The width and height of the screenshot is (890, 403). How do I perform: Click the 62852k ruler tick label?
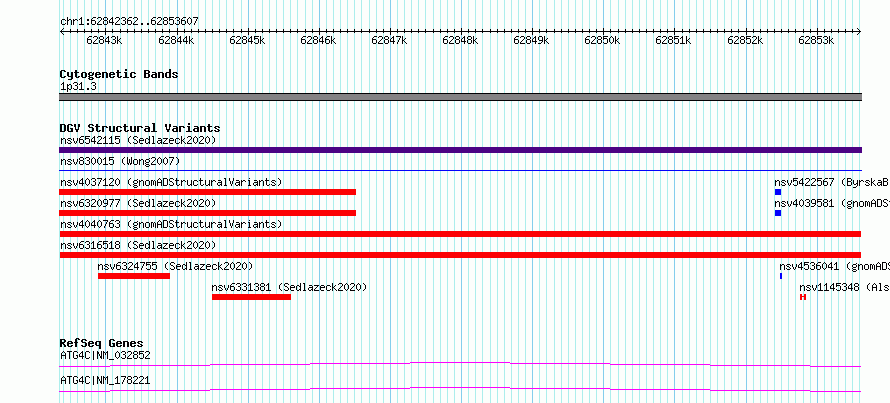point(745,40)
